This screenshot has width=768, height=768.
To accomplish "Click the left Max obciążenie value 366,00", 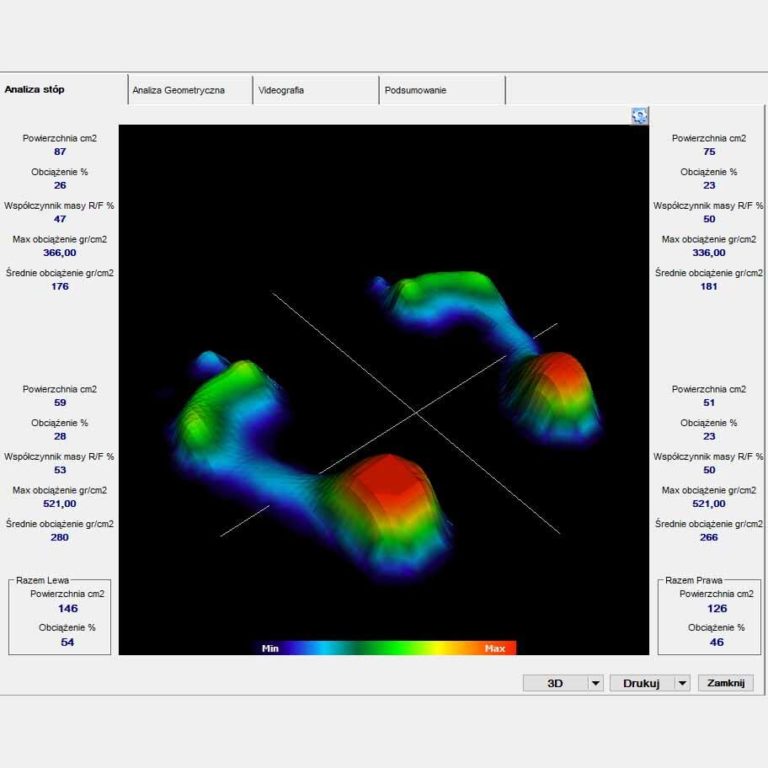I will [60, 253].
